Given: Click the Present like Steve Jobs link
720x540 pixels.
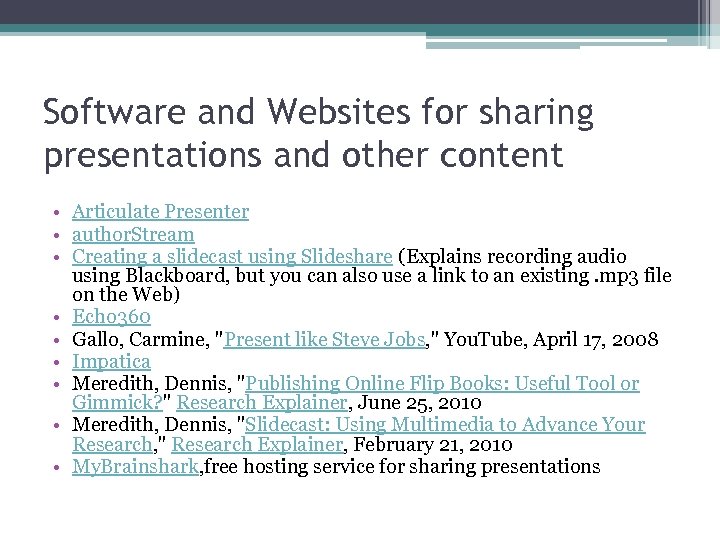Looking at the screenshot, I should tap(325, 339).
